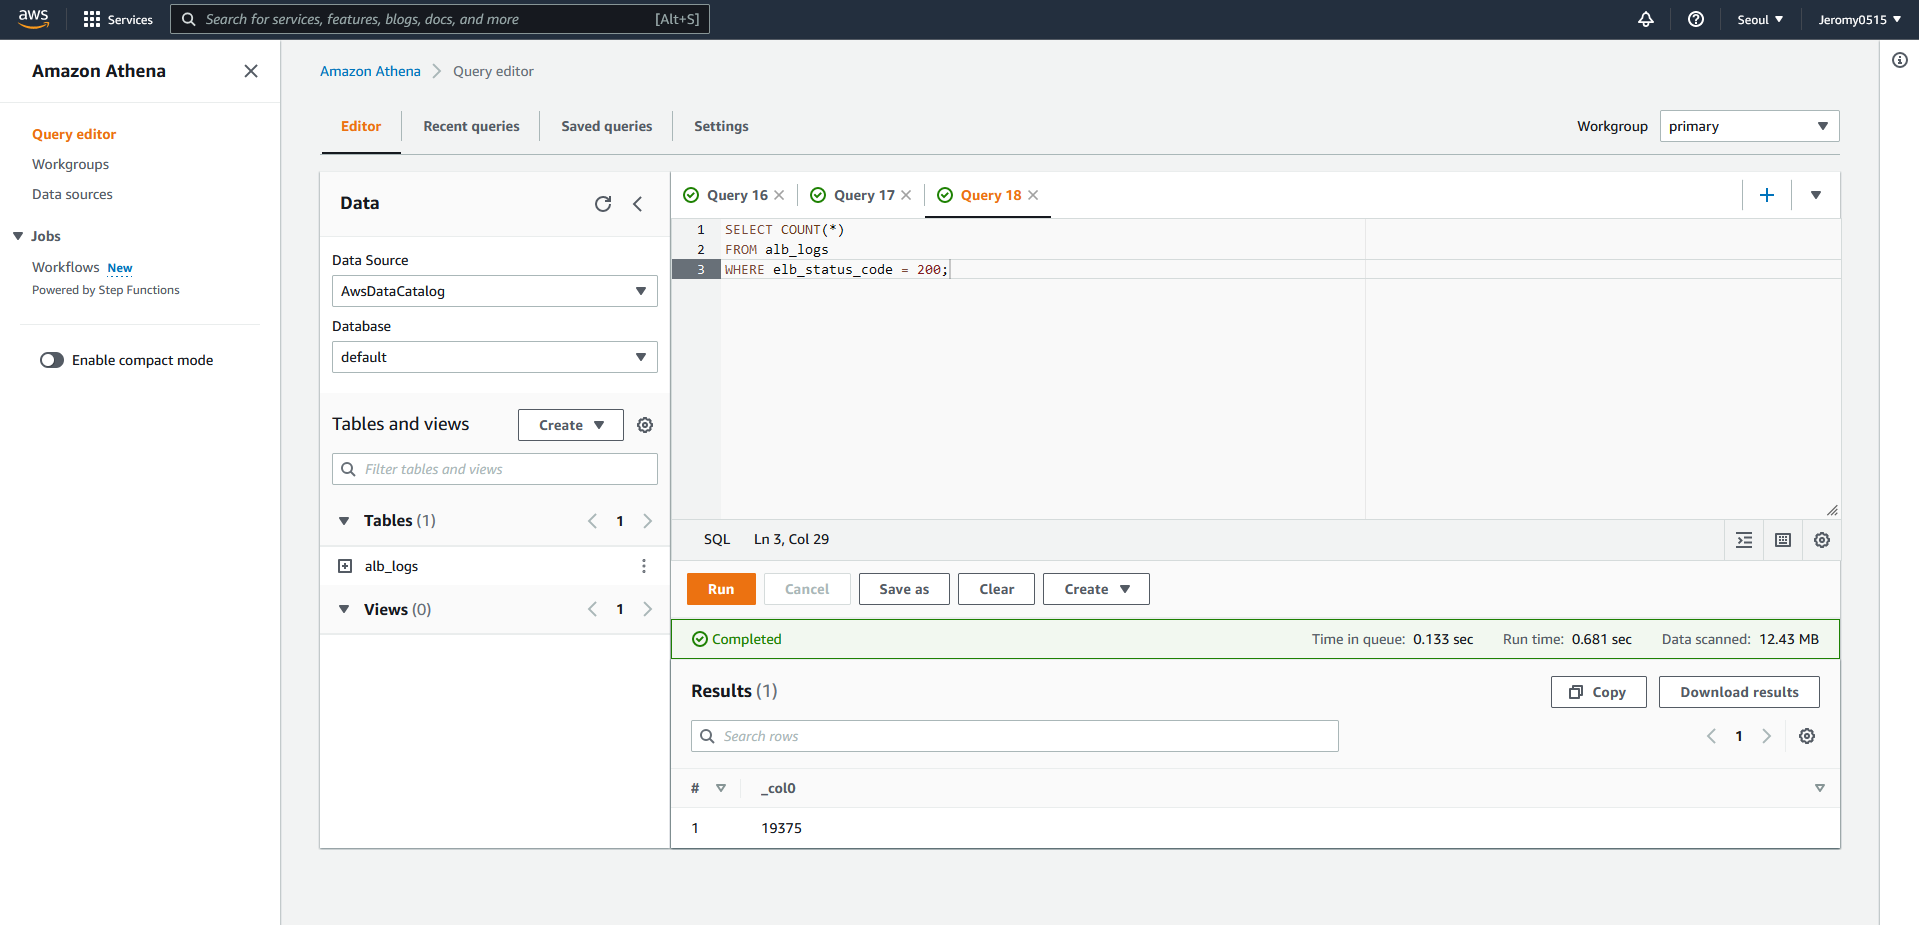Close the Query 16 tab
This screenshot has width=1919, height=925.
pos(779,195)
